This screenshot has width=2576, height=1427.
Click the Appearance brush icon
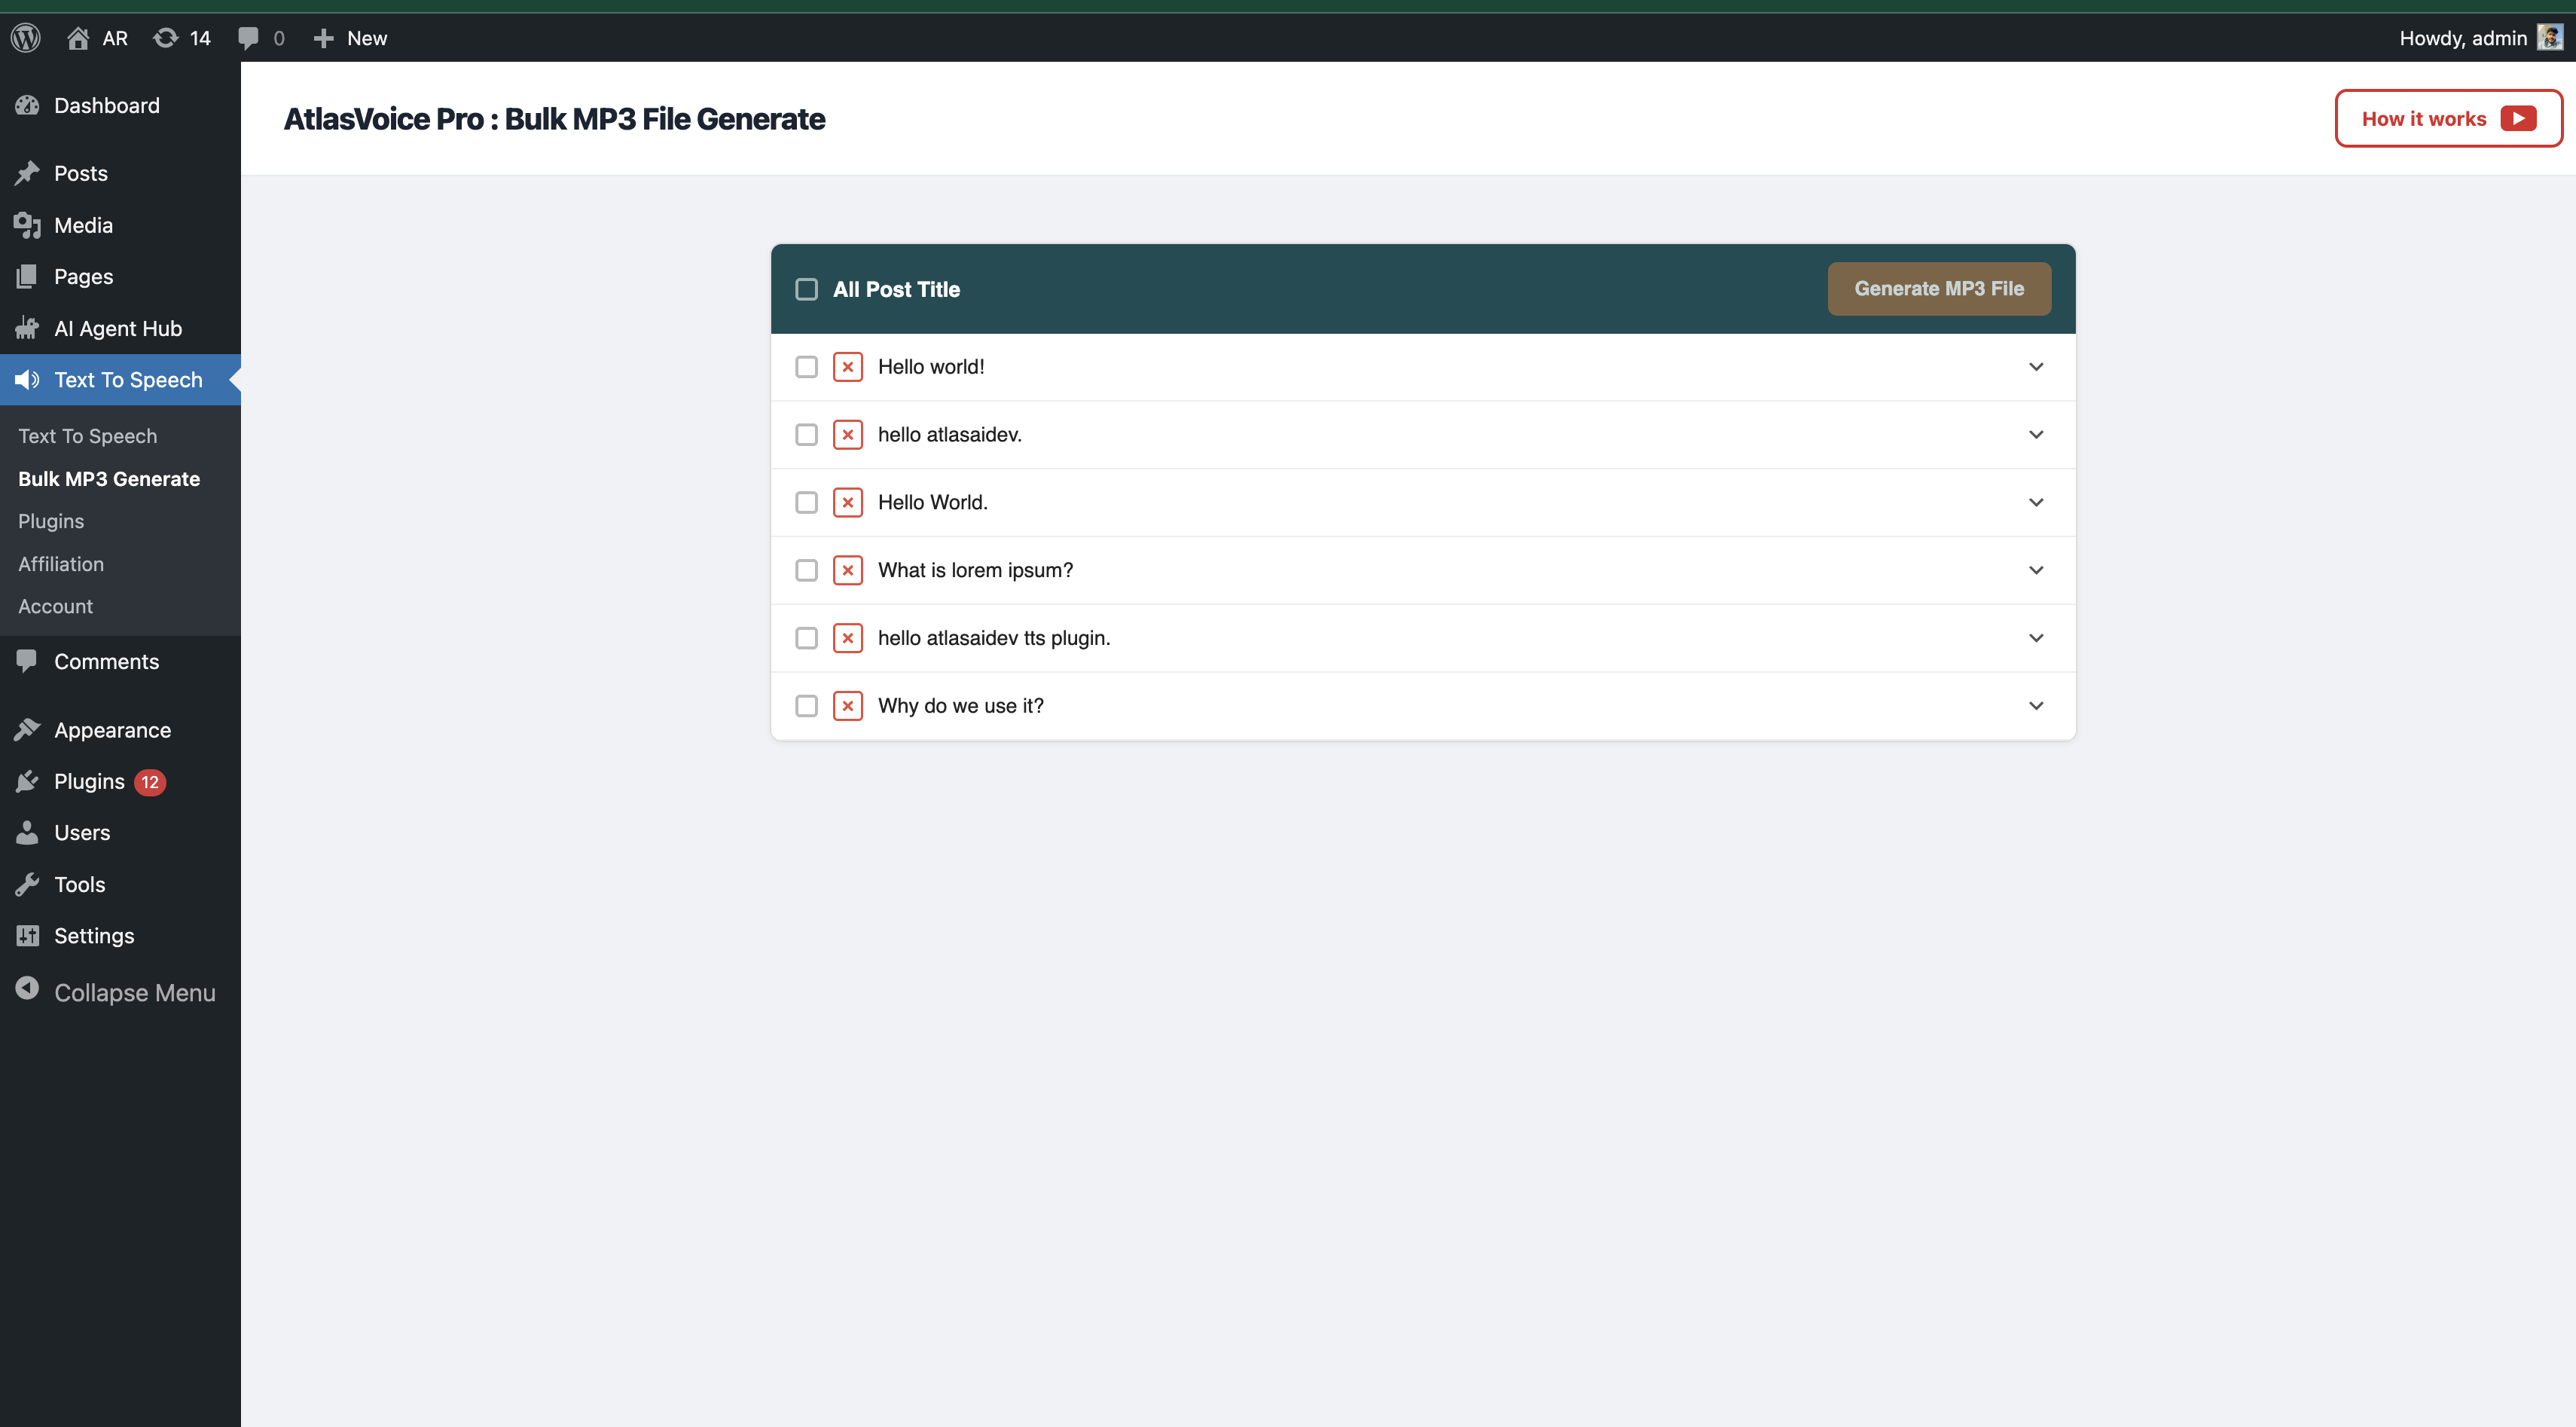click(x=27, y=730)
